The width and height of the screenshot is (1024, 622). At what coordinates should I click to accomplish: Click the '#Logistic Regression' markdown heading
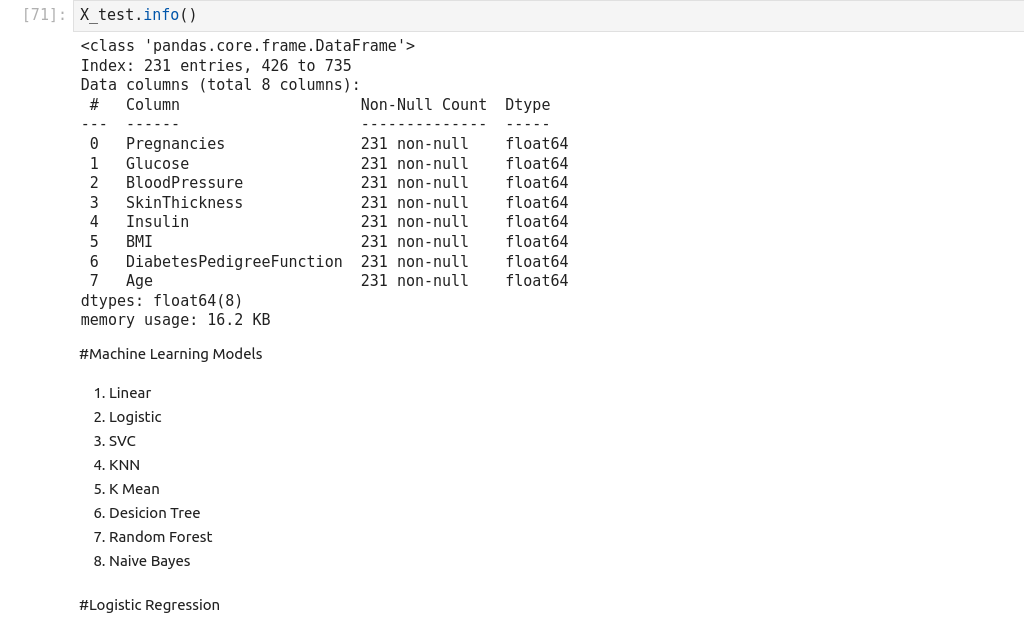150,605
